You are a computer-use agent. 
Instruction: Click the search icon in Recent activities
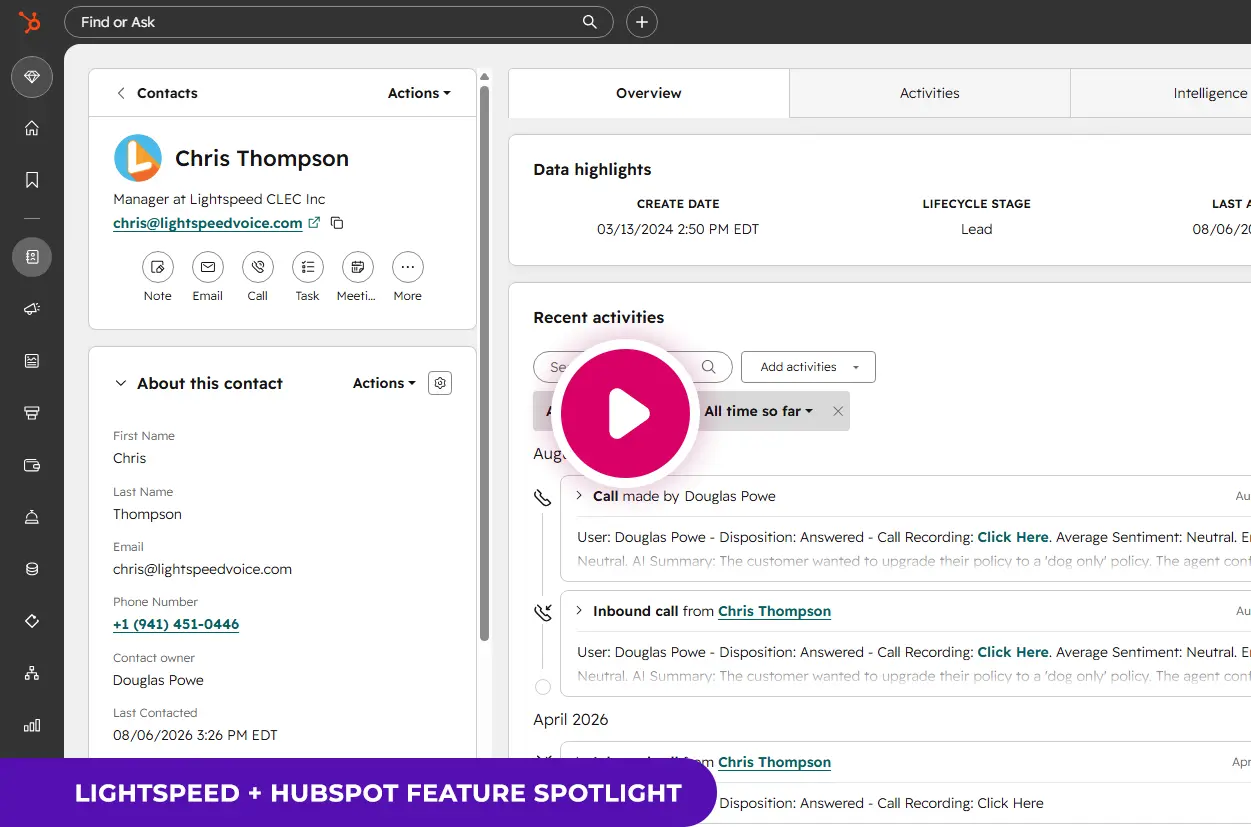point(709,367)
